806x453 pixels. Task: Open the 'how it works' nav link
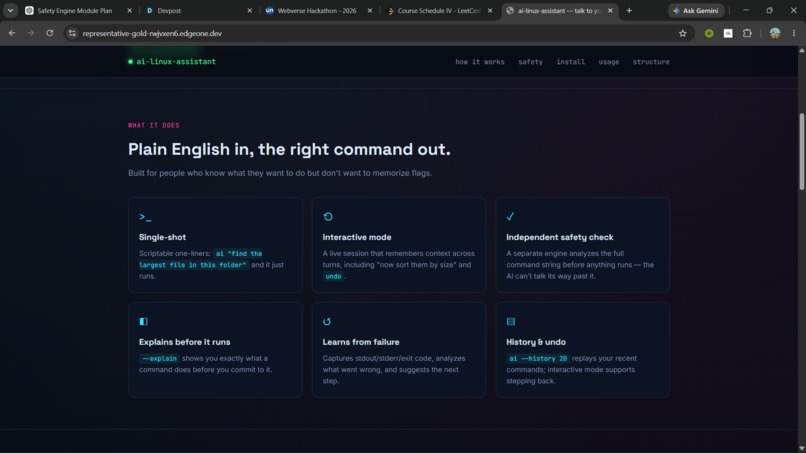pyautogui.click(x=480, y=62)
